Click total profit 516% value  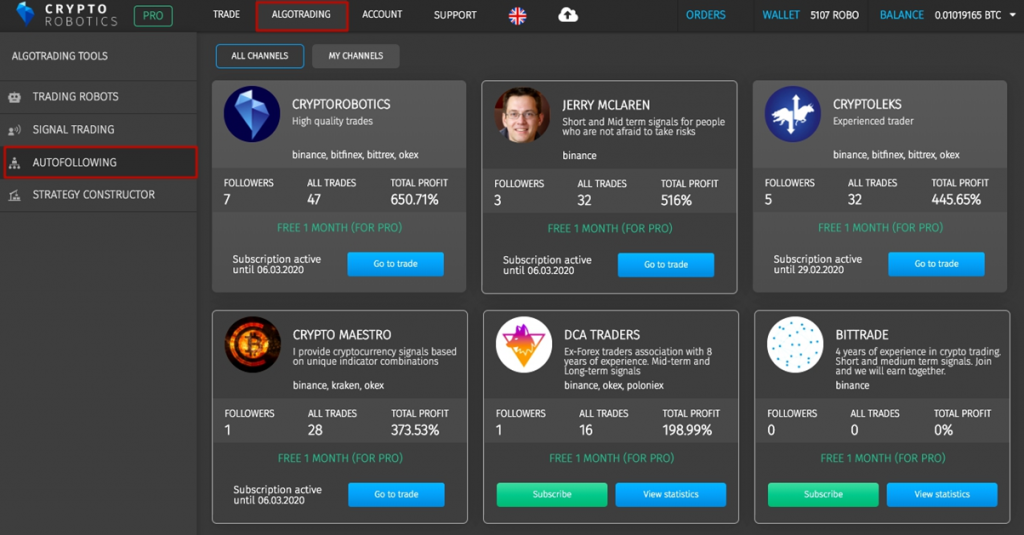(x=676, y=201)
